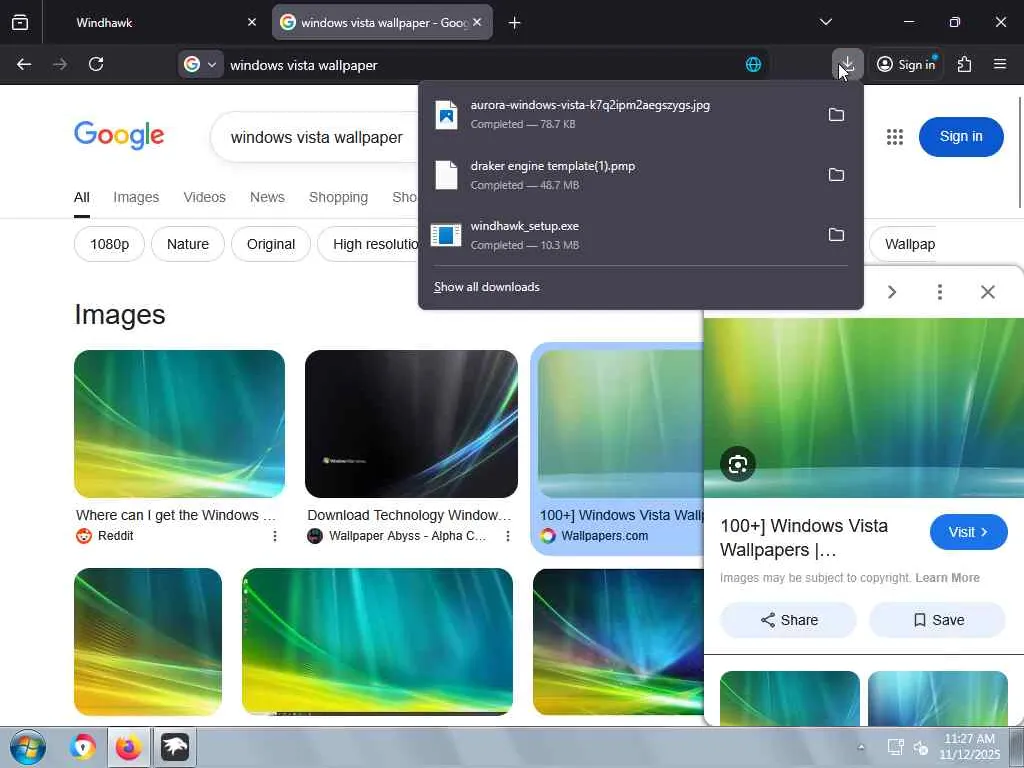Click the blue Google Sign in button
The image size is (1024, 768).
[x=961, y=136]
